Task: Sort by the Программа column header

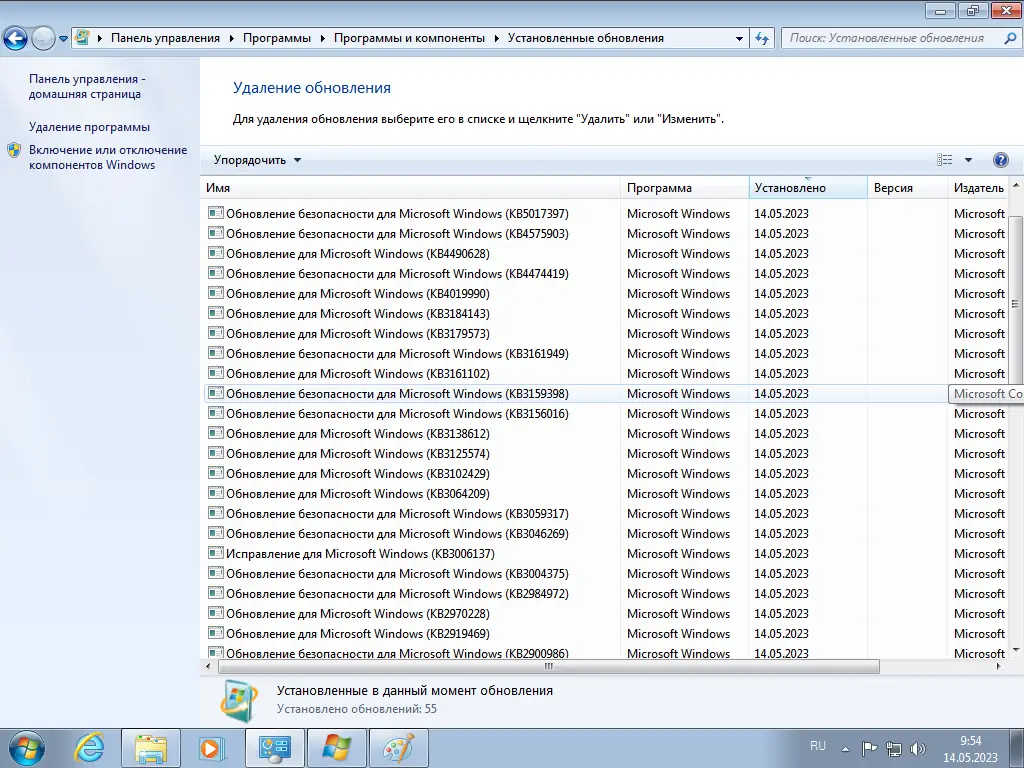Action: pyautogui.click(x=684, y=188)
